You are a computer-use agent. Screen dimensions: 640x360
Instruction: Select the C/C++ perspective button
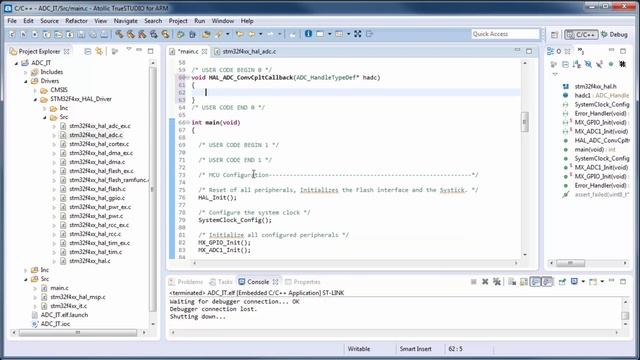(581, 35)
